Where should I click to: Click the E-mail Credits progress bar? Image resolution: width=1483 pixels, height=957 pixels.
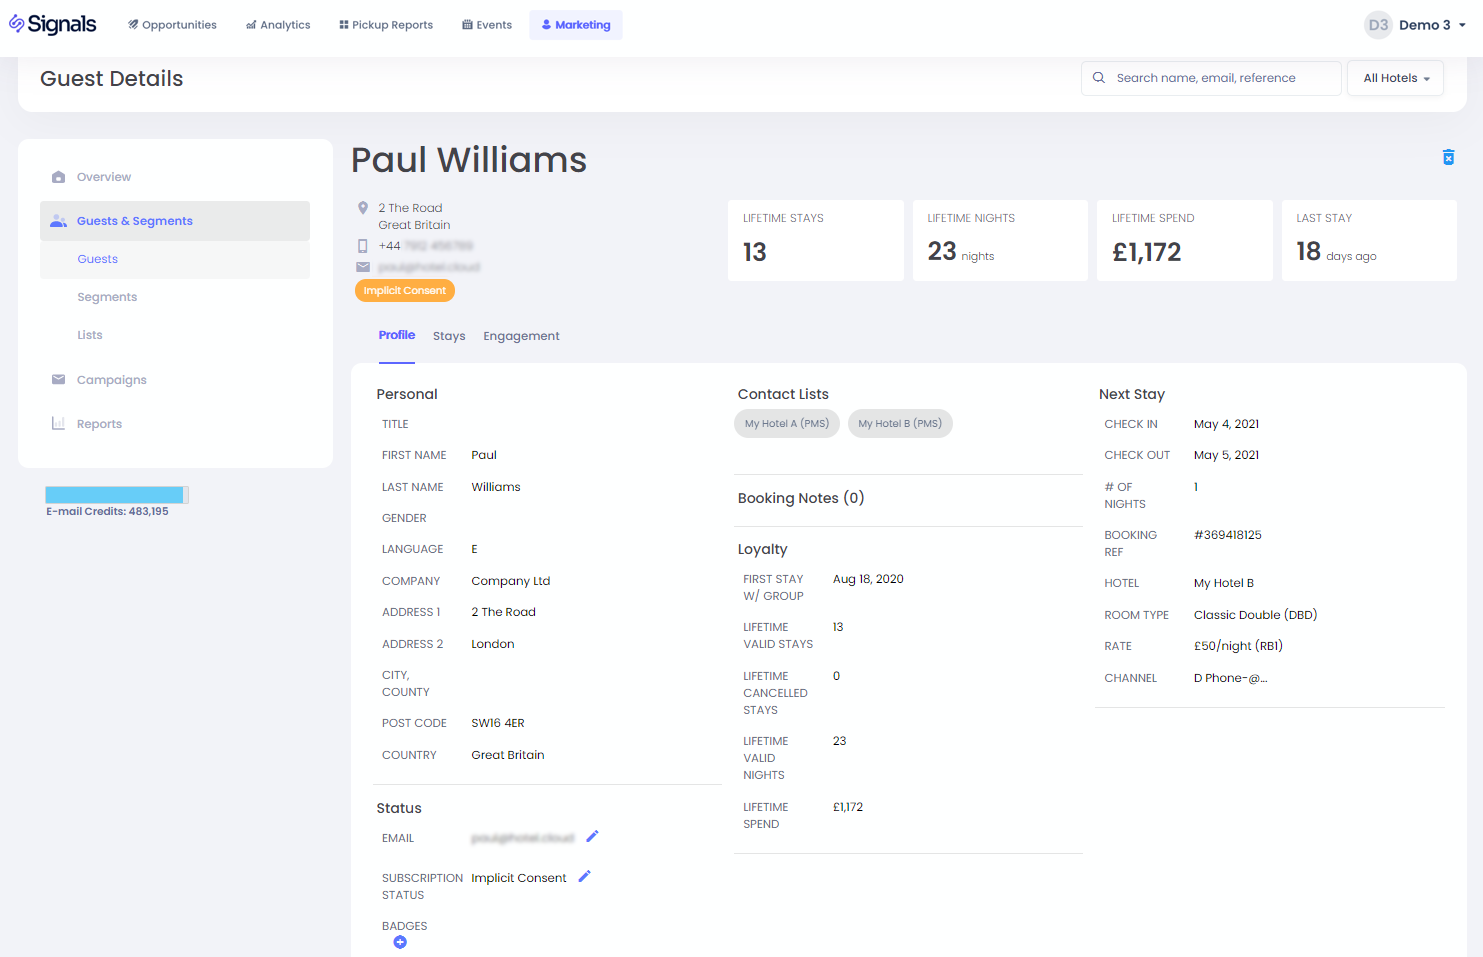point(116,495)
